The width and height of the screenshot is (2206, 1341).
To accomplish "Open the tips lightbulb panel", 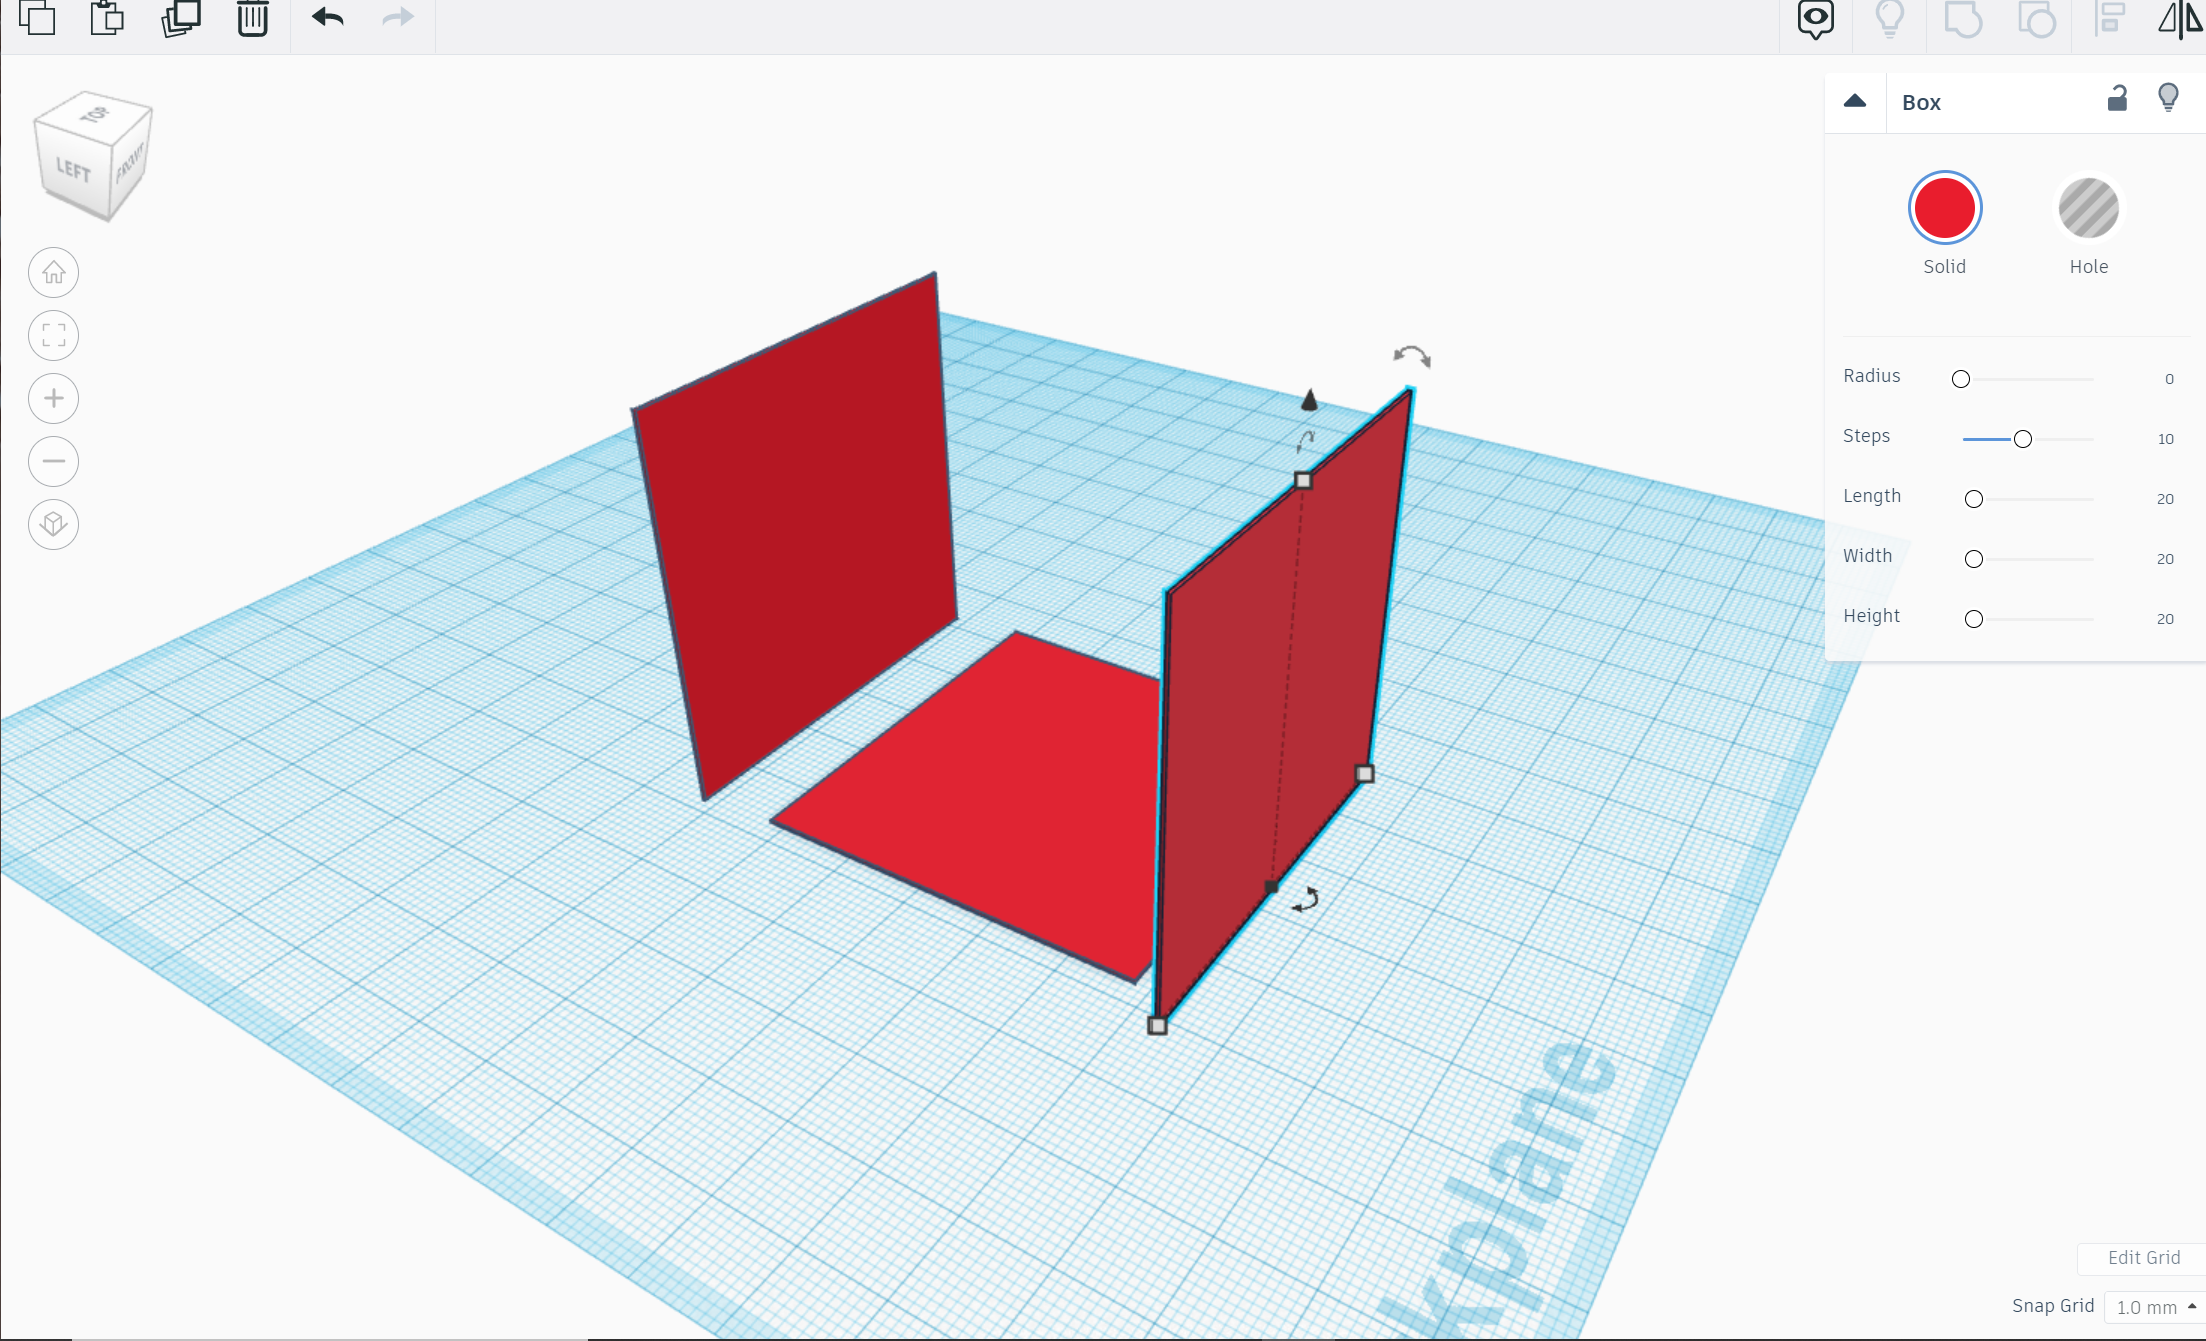I will click(x=1889, y=17).
